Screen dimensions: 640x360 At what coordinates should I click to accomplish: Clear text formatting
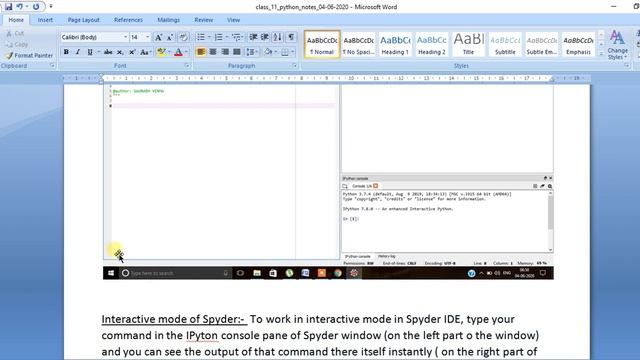[x=183, y=37]
